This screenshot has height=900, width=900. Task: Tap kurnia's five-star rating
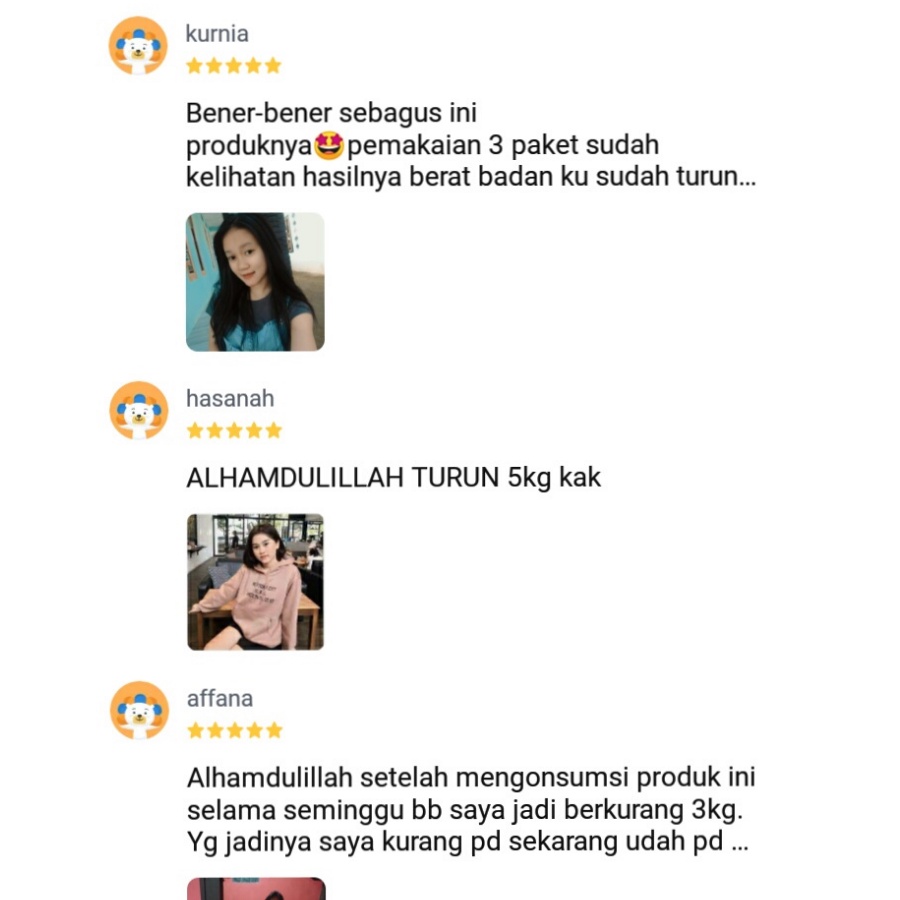(x=234, y=66)
